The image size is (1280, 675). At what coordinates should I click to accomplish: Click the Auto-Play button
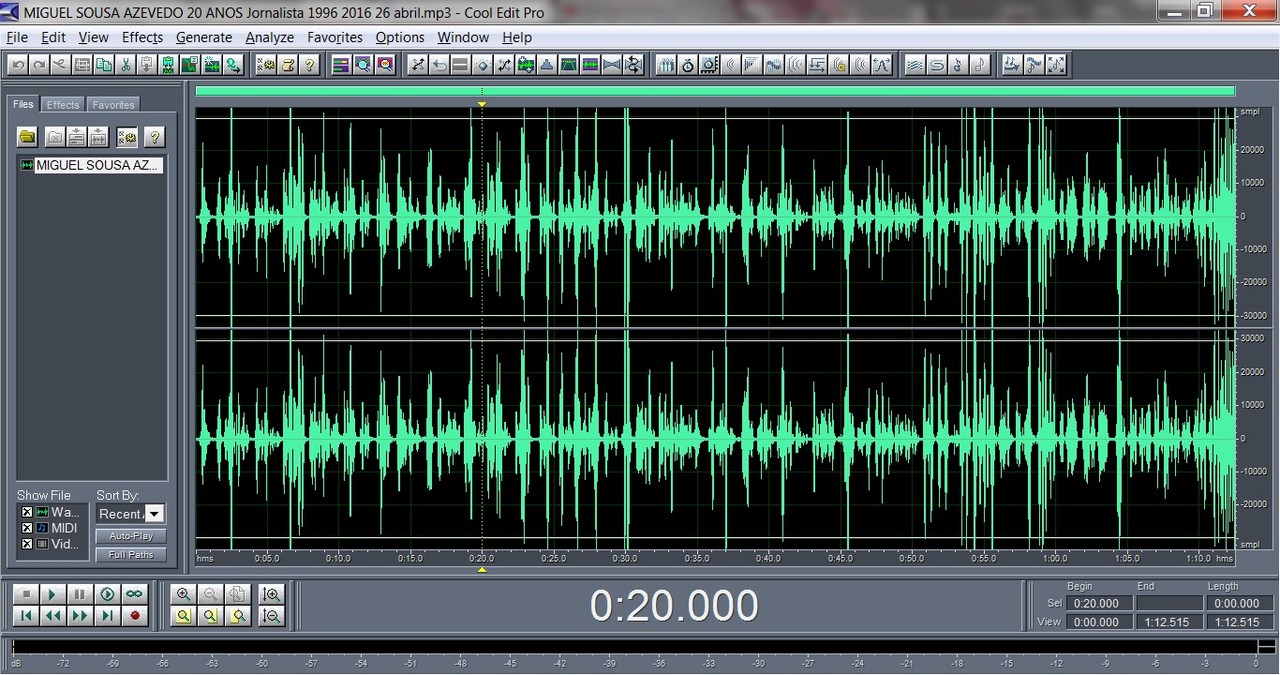131,536
